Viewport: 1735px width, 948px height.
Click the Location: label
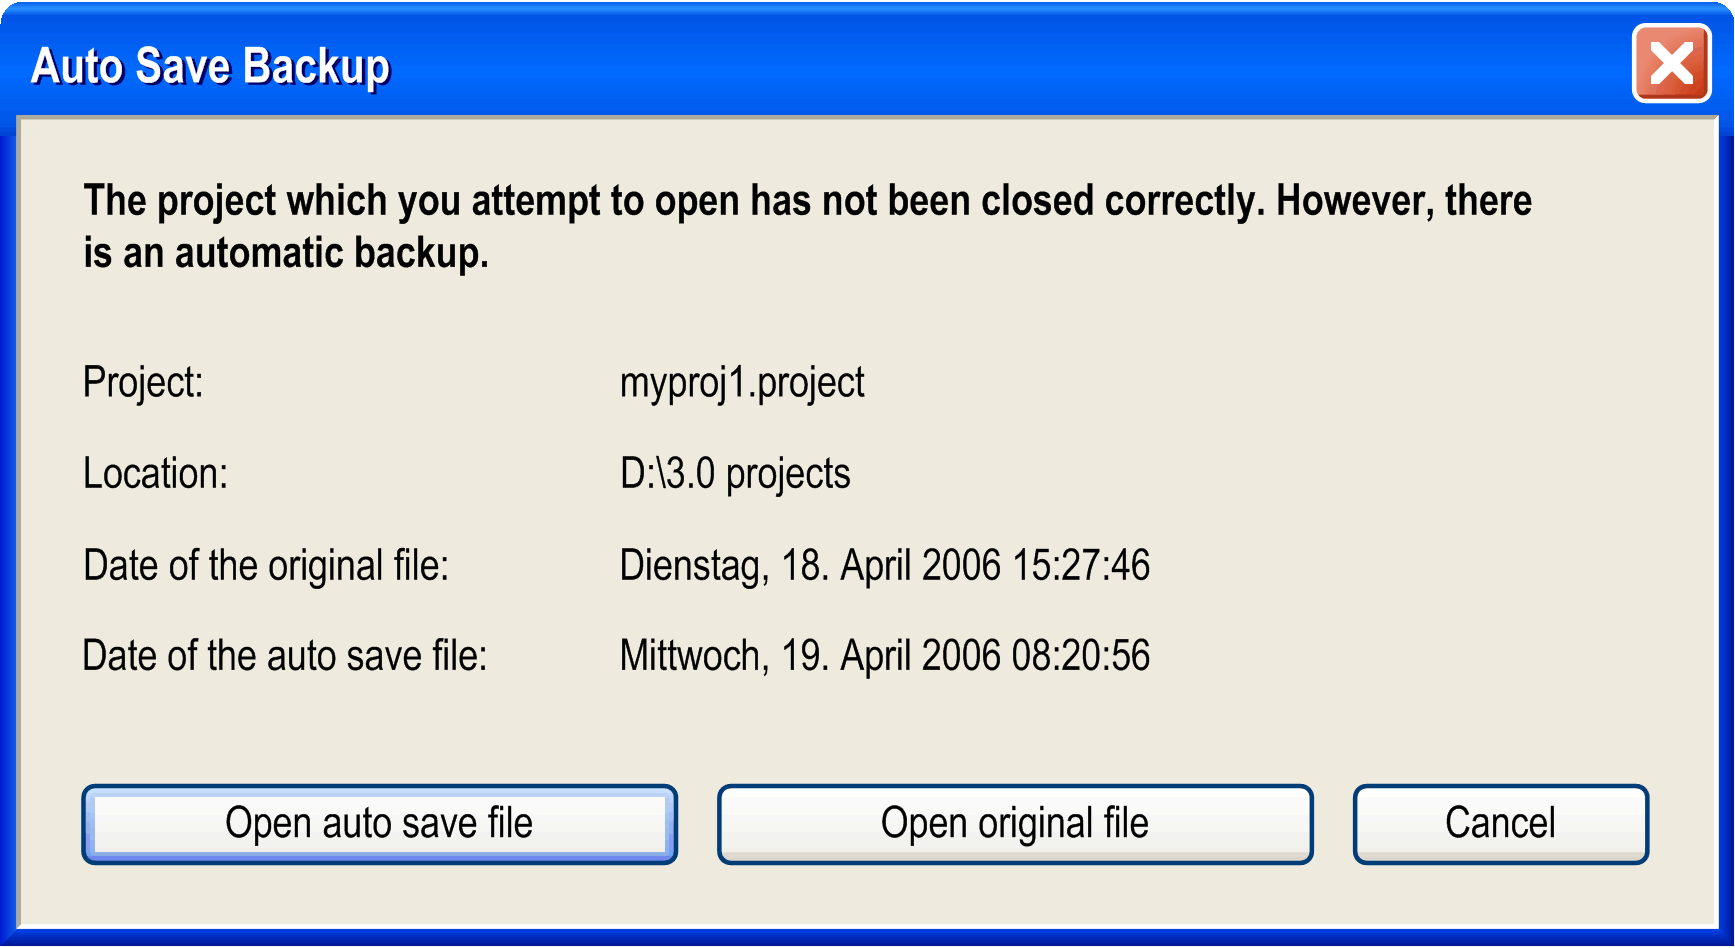coord(155,474)
